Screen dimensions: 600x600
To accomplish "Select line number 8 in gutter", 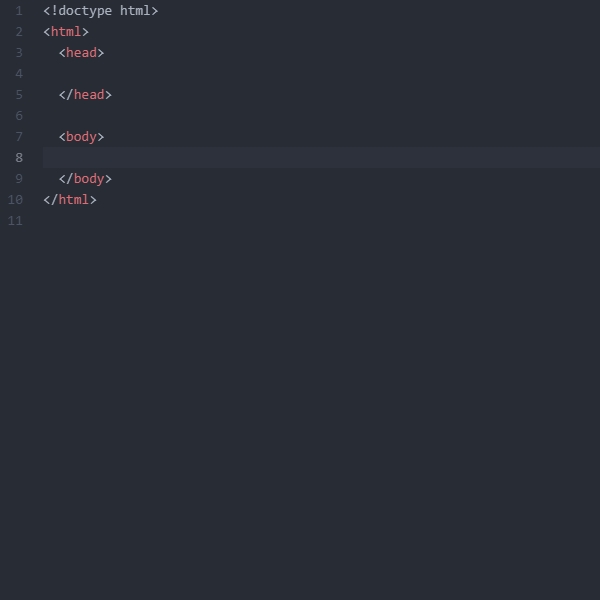I will tap(19, 158).
